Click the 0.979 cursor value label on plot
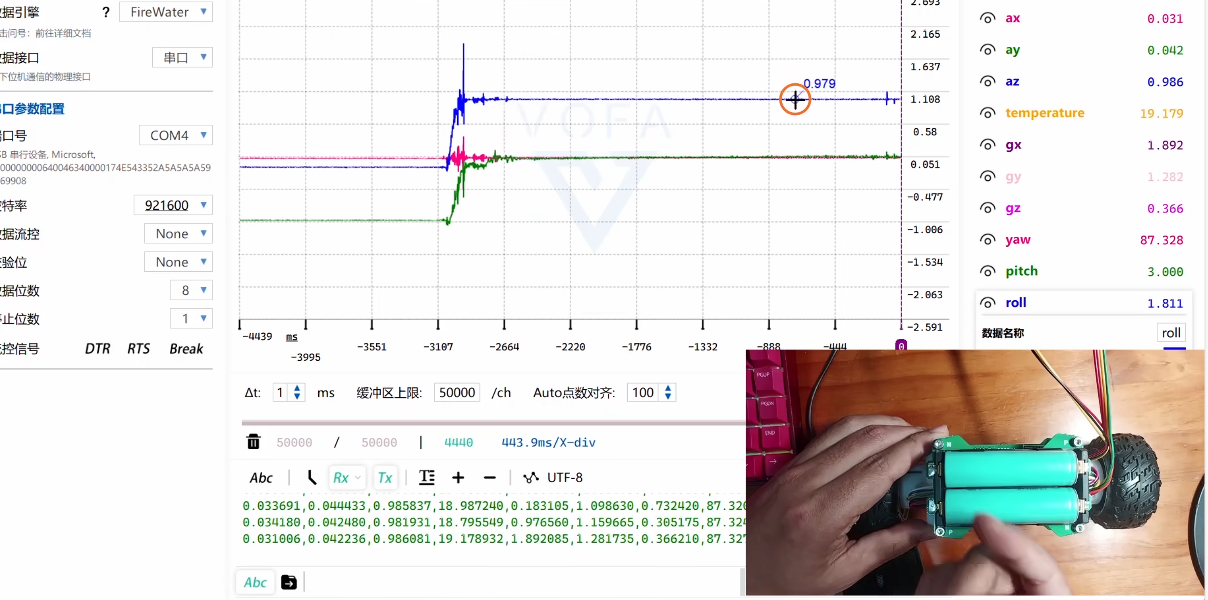Screen dimensions: 1208x600 (819, 84)
